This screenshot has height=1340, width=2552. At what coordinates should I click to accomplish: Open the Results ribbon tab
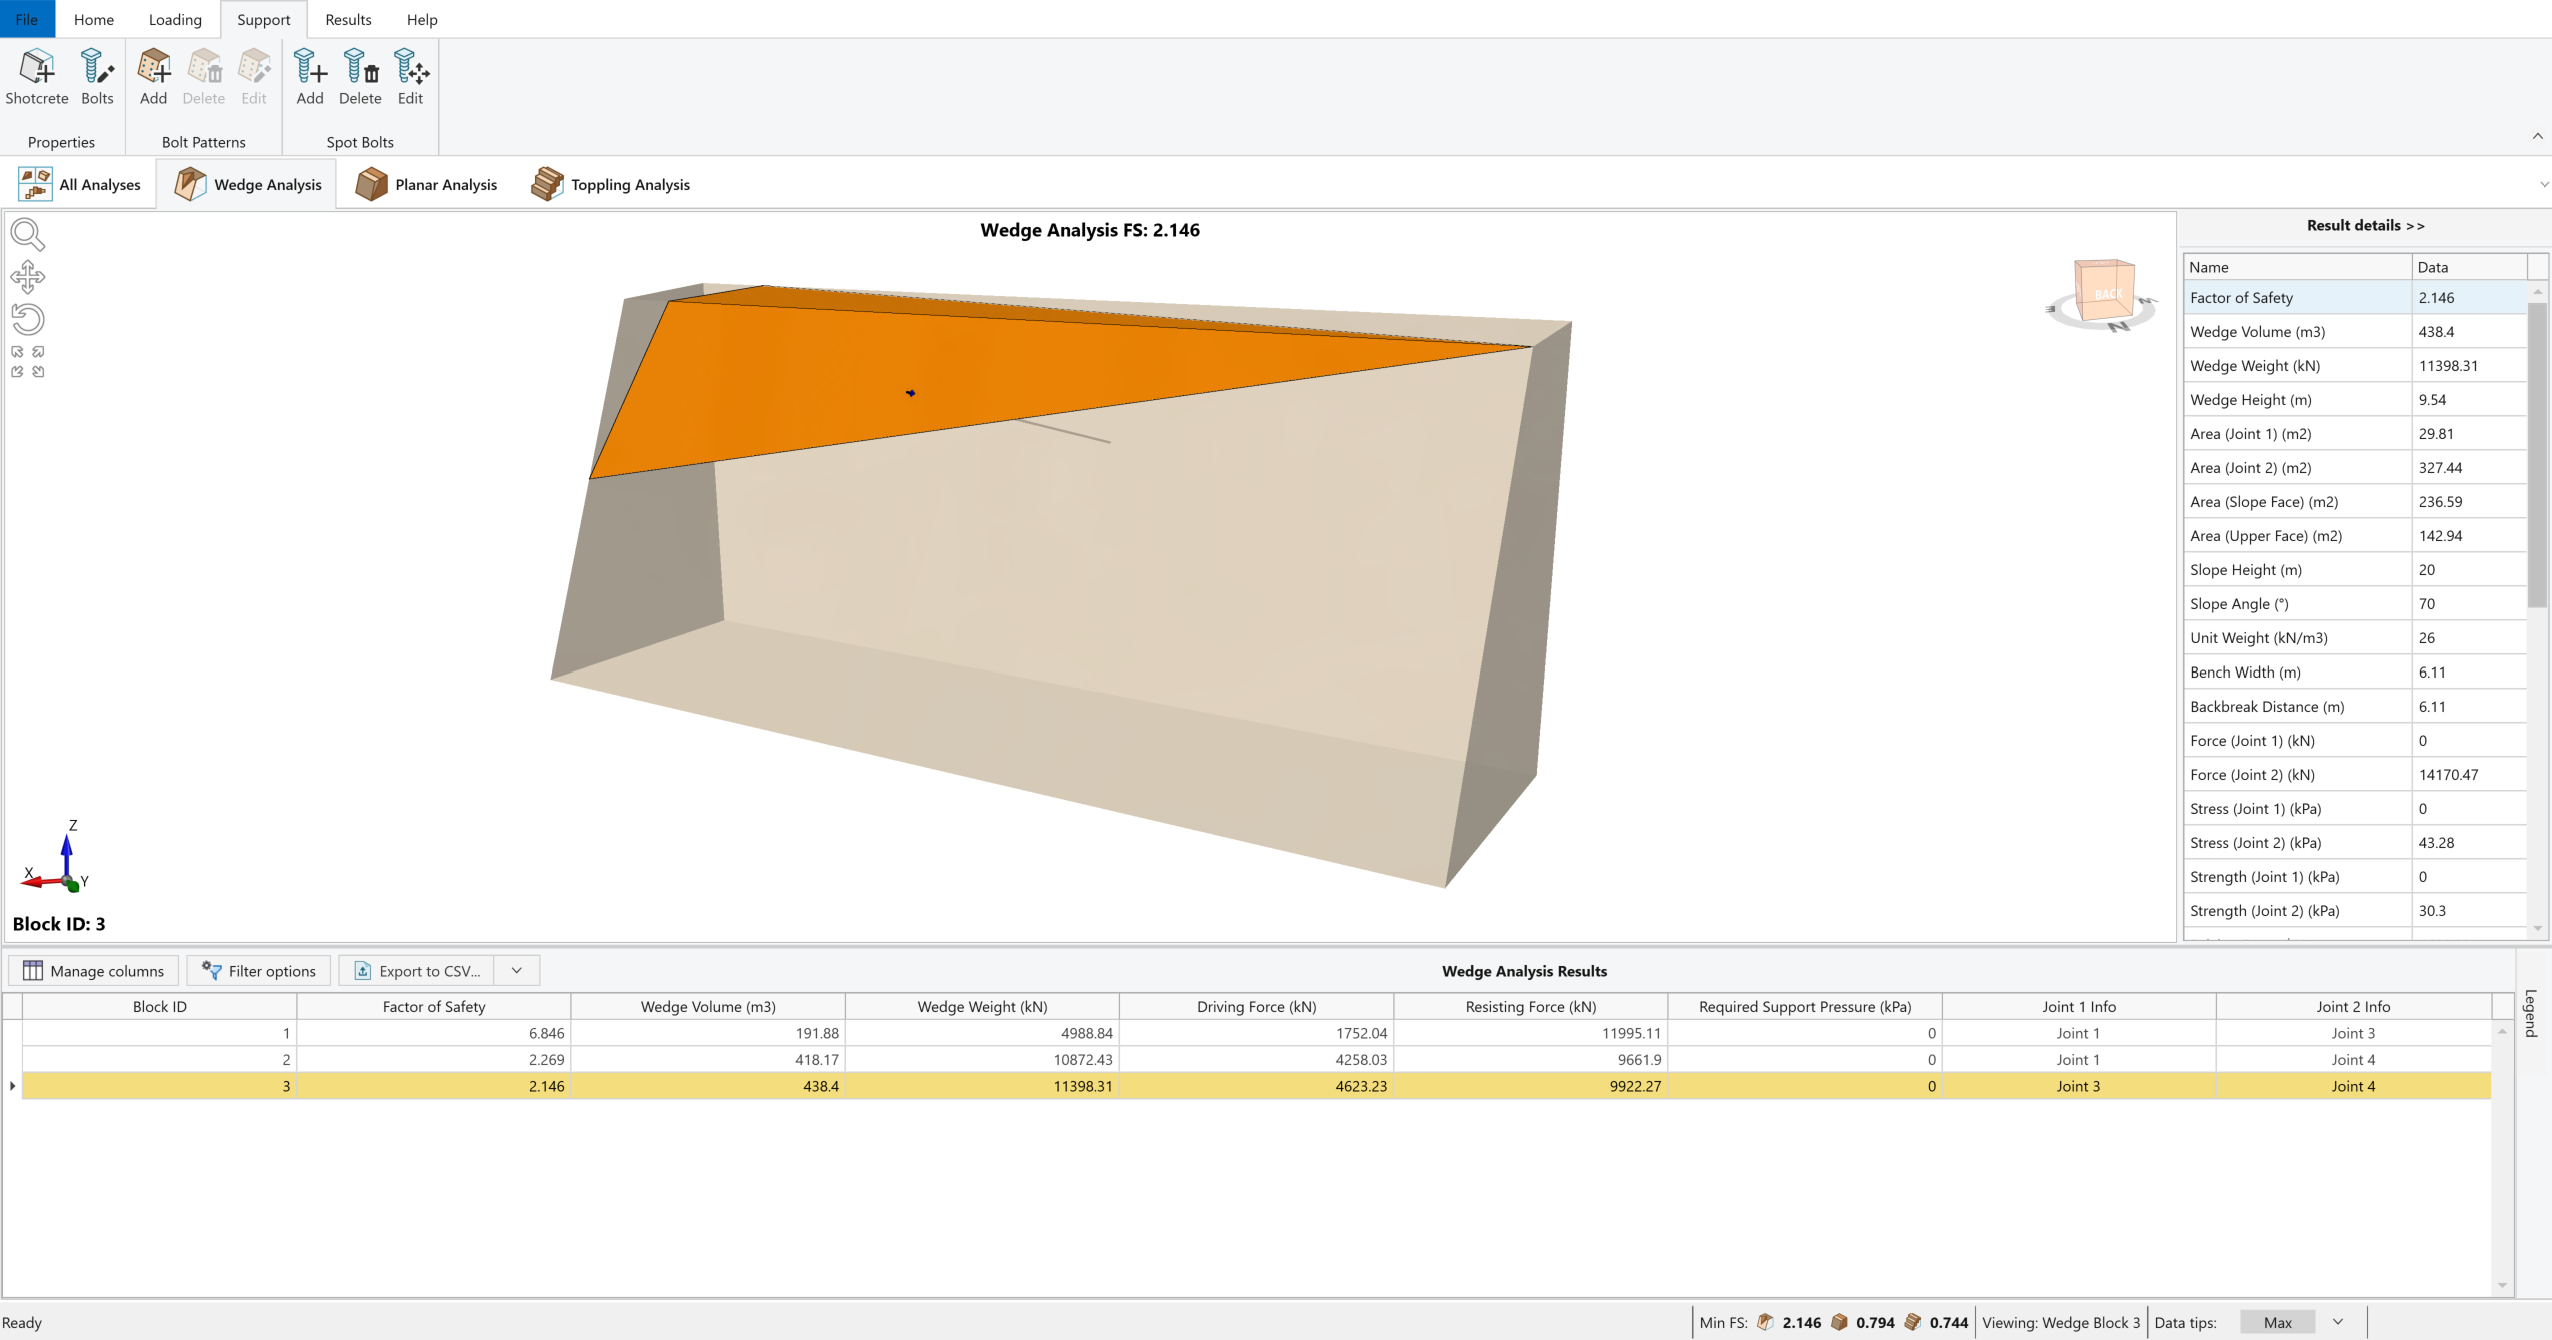pyautogui.click(x=348, y=19)
